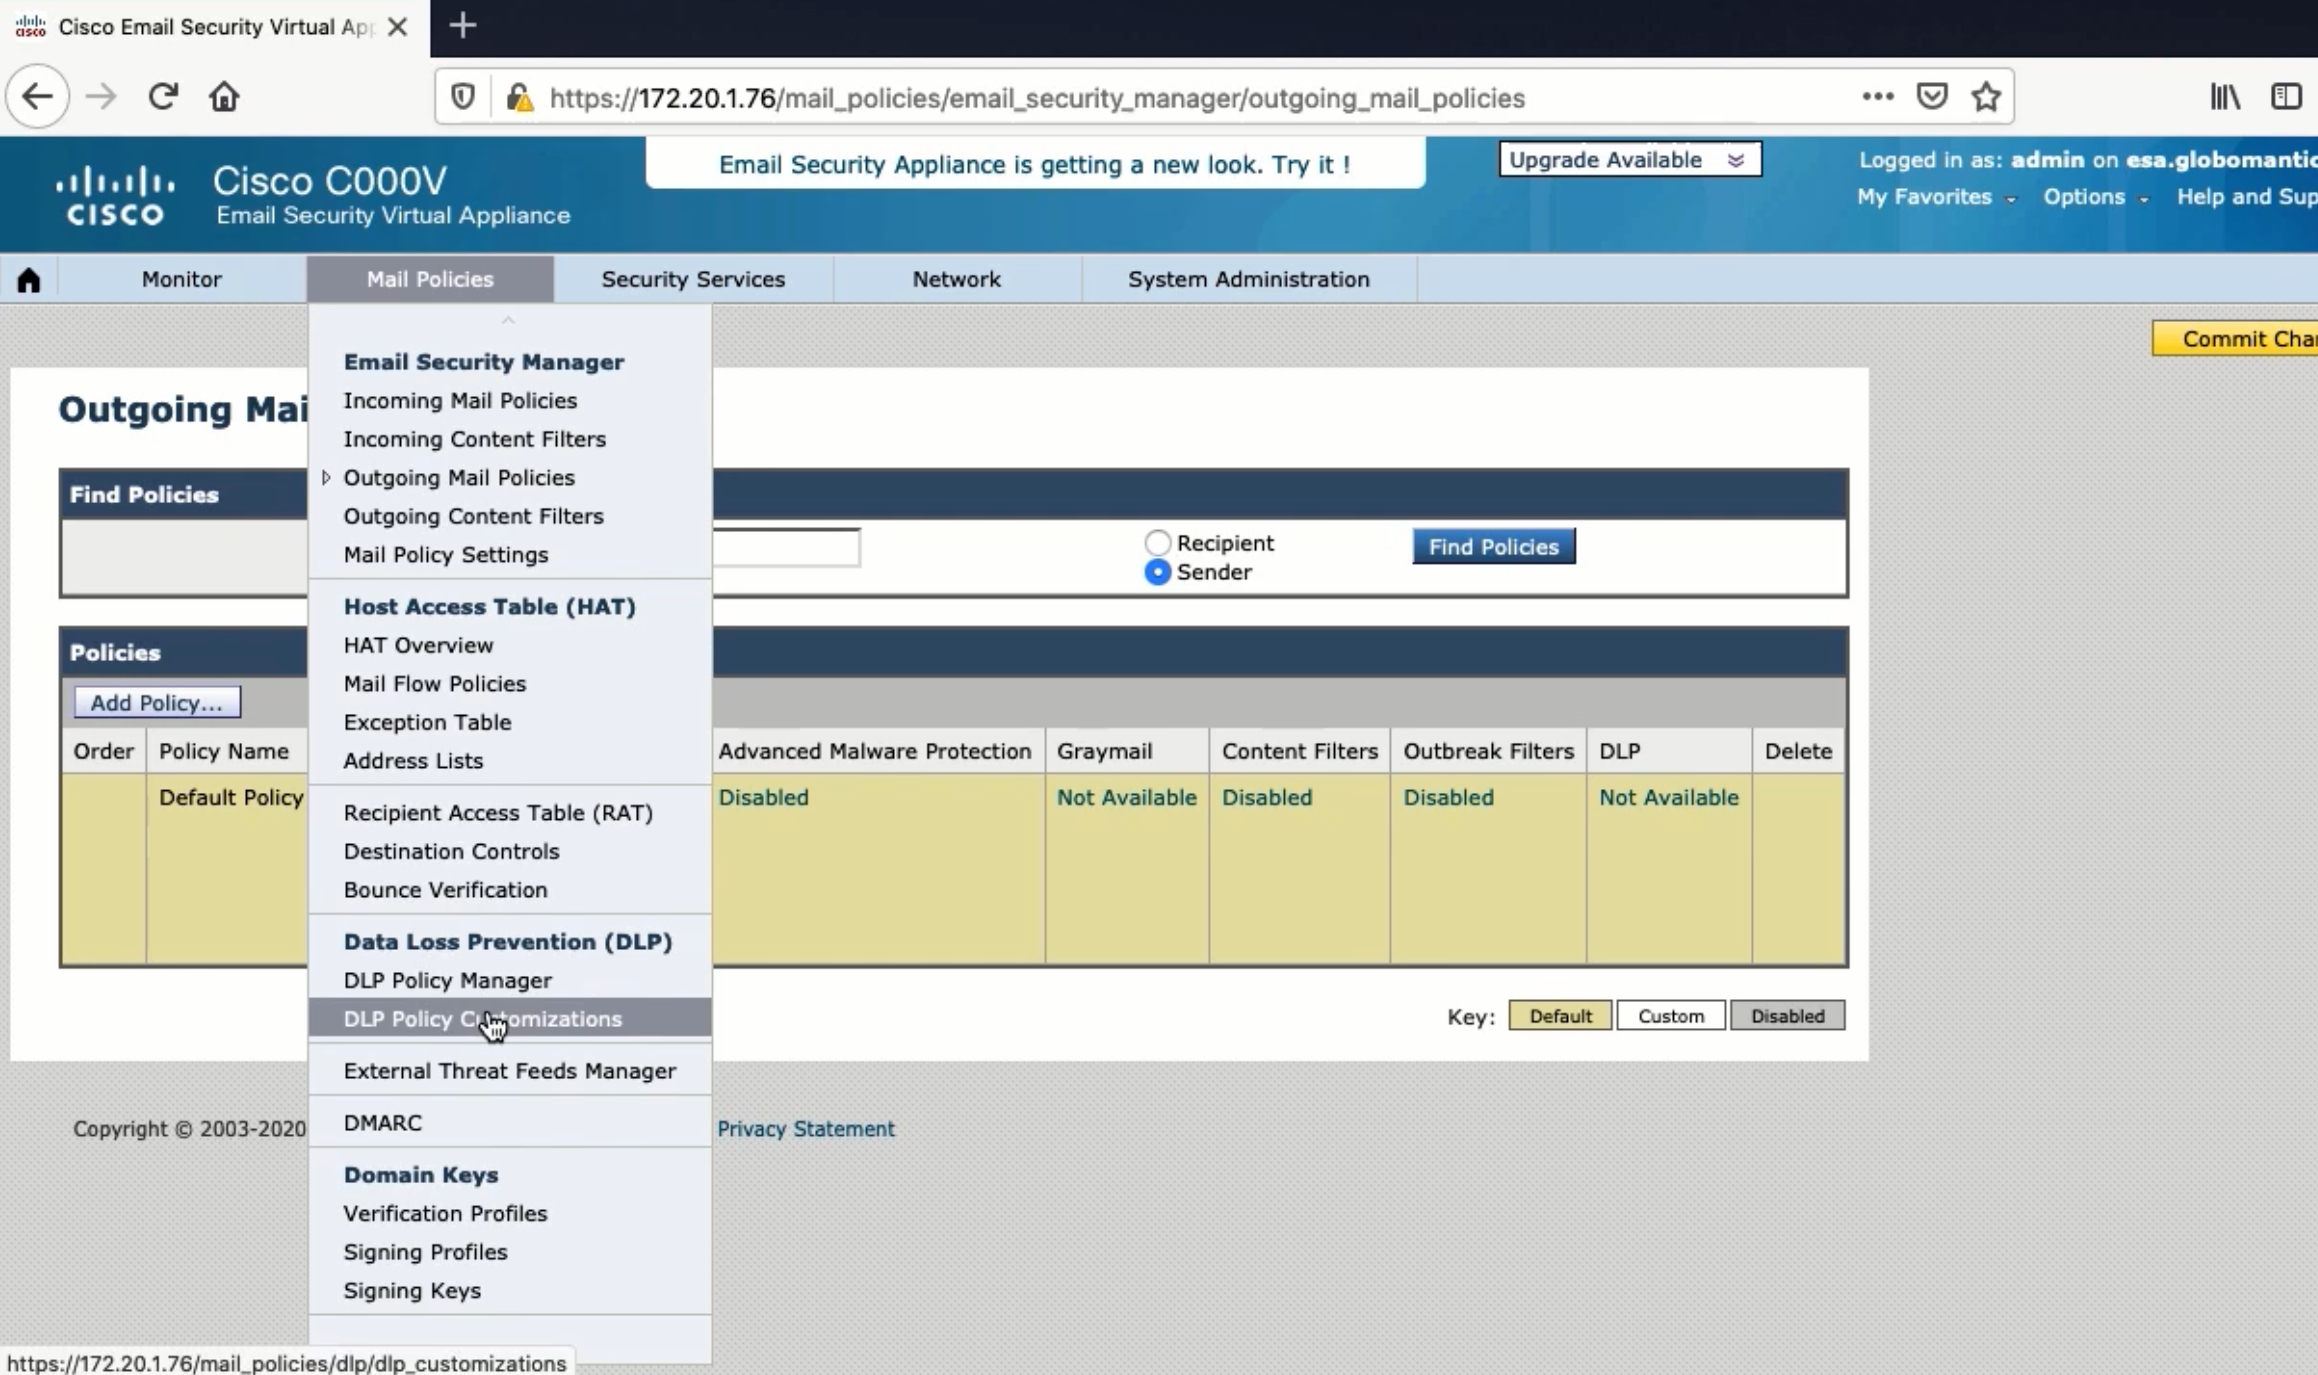Viewport: 2318px width, 1375px height.
Task: Open the Network menu
Action: point(956,279)
